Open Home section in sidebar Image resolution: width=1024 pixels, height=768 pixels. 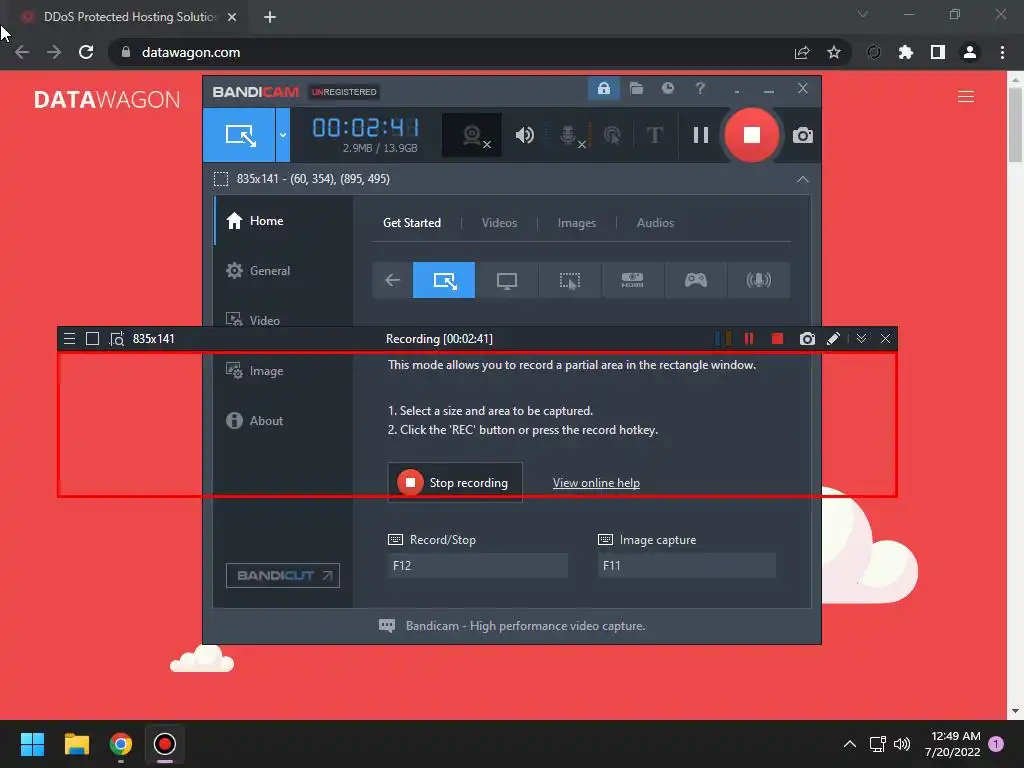pyautogui.click(x=283, y=221)
